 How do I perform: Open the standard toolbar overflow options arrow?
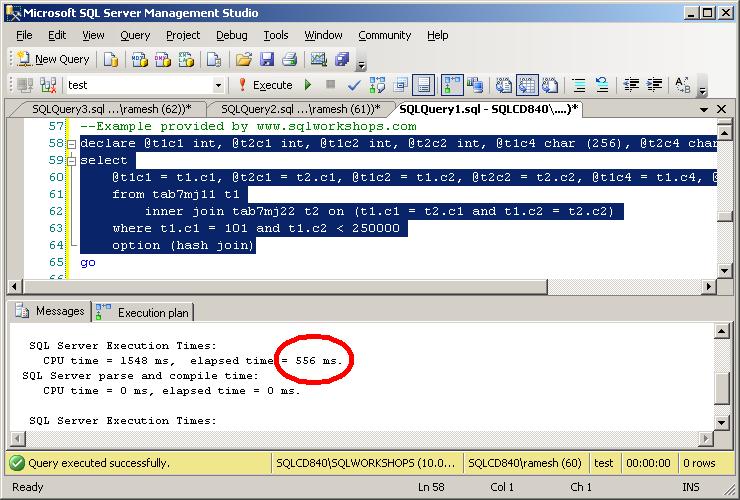[x=361, y=61]
